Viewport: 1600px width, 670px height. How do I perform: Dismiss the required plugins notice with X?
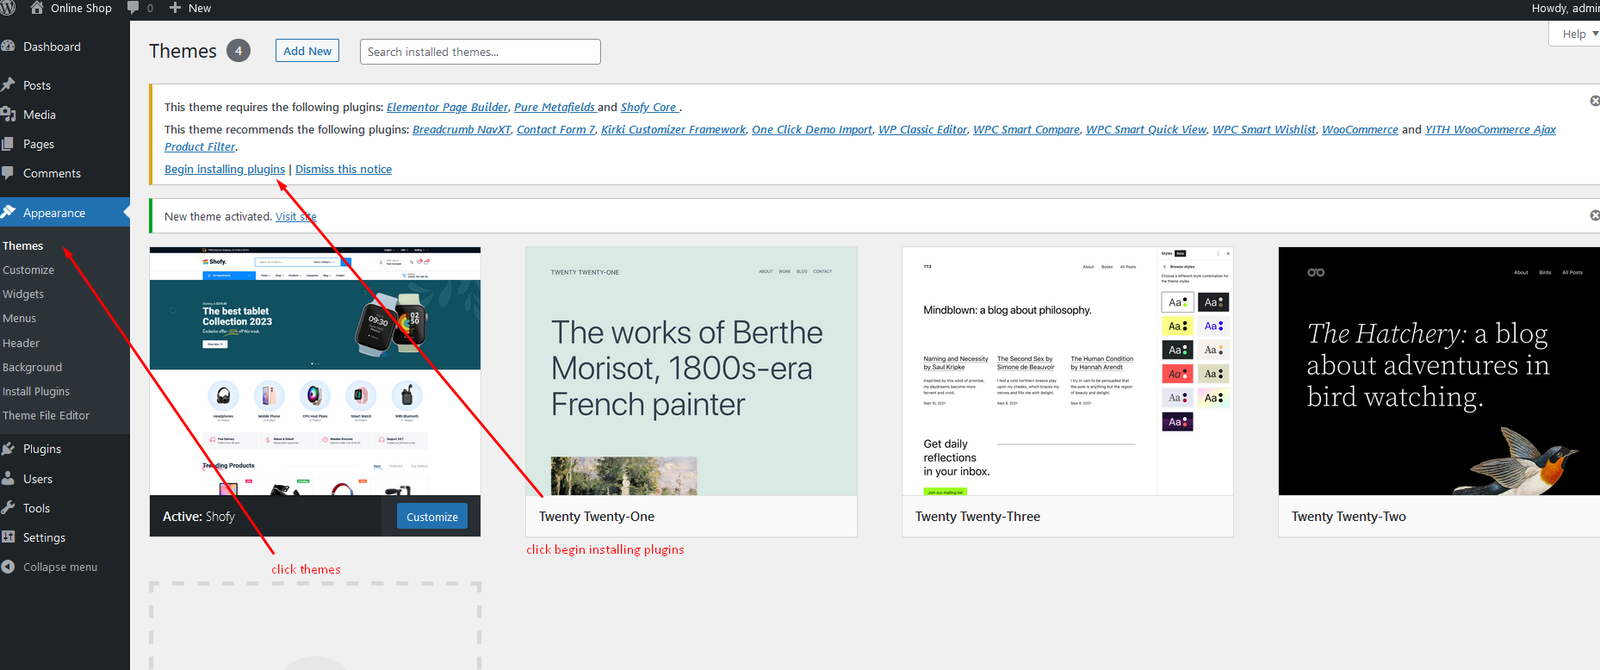(1594, 101)
